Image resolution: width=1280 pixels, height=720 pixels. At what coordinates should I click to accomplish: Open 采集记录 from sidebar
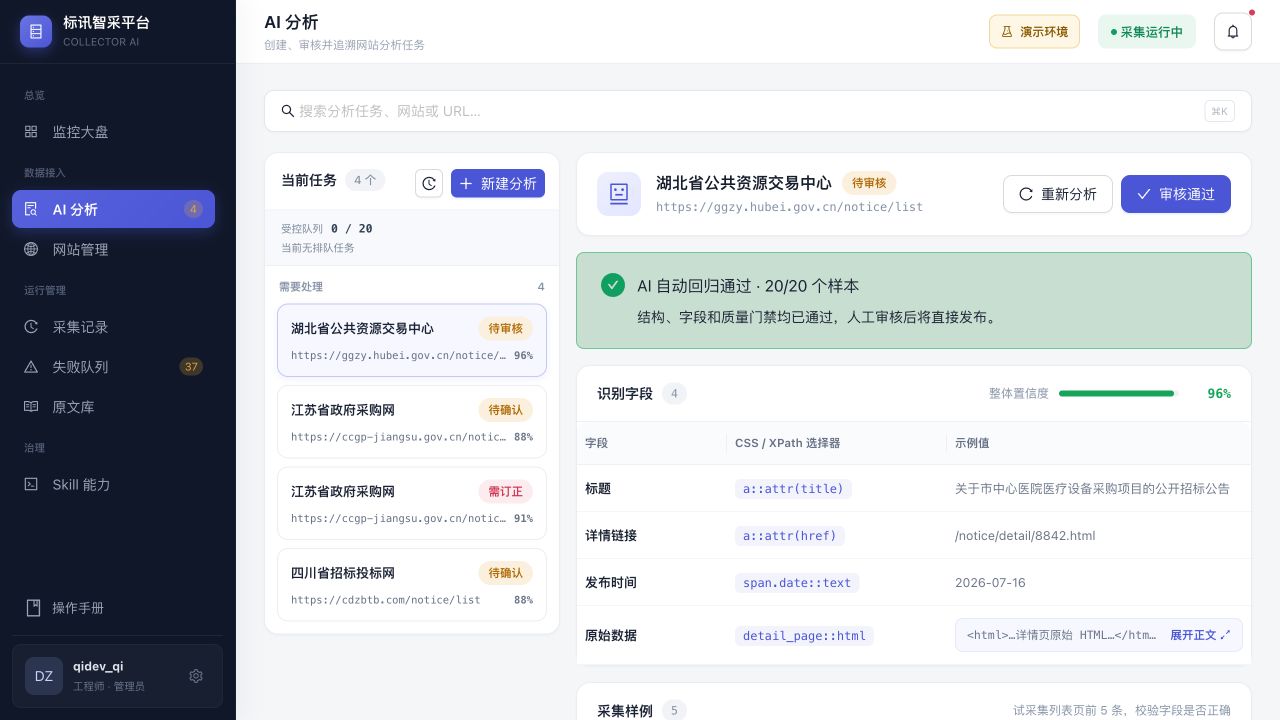click(113, 327)
